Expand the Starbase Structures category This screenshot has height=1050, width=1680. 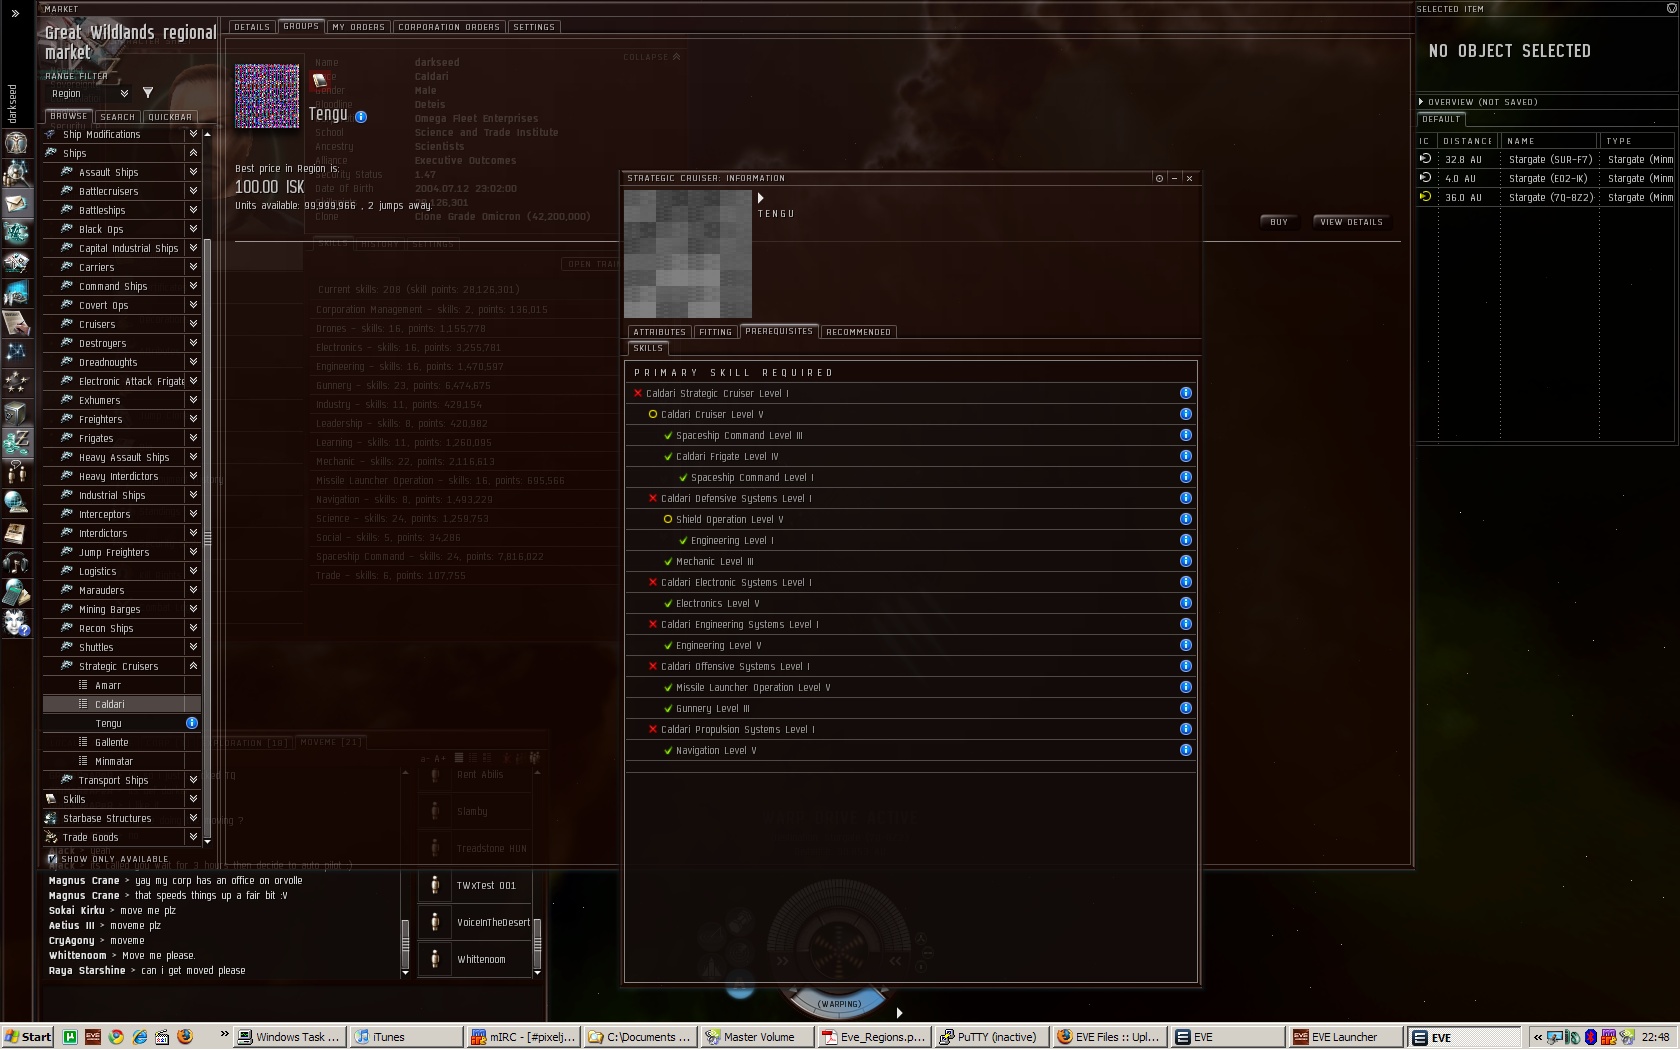[193, 818]
